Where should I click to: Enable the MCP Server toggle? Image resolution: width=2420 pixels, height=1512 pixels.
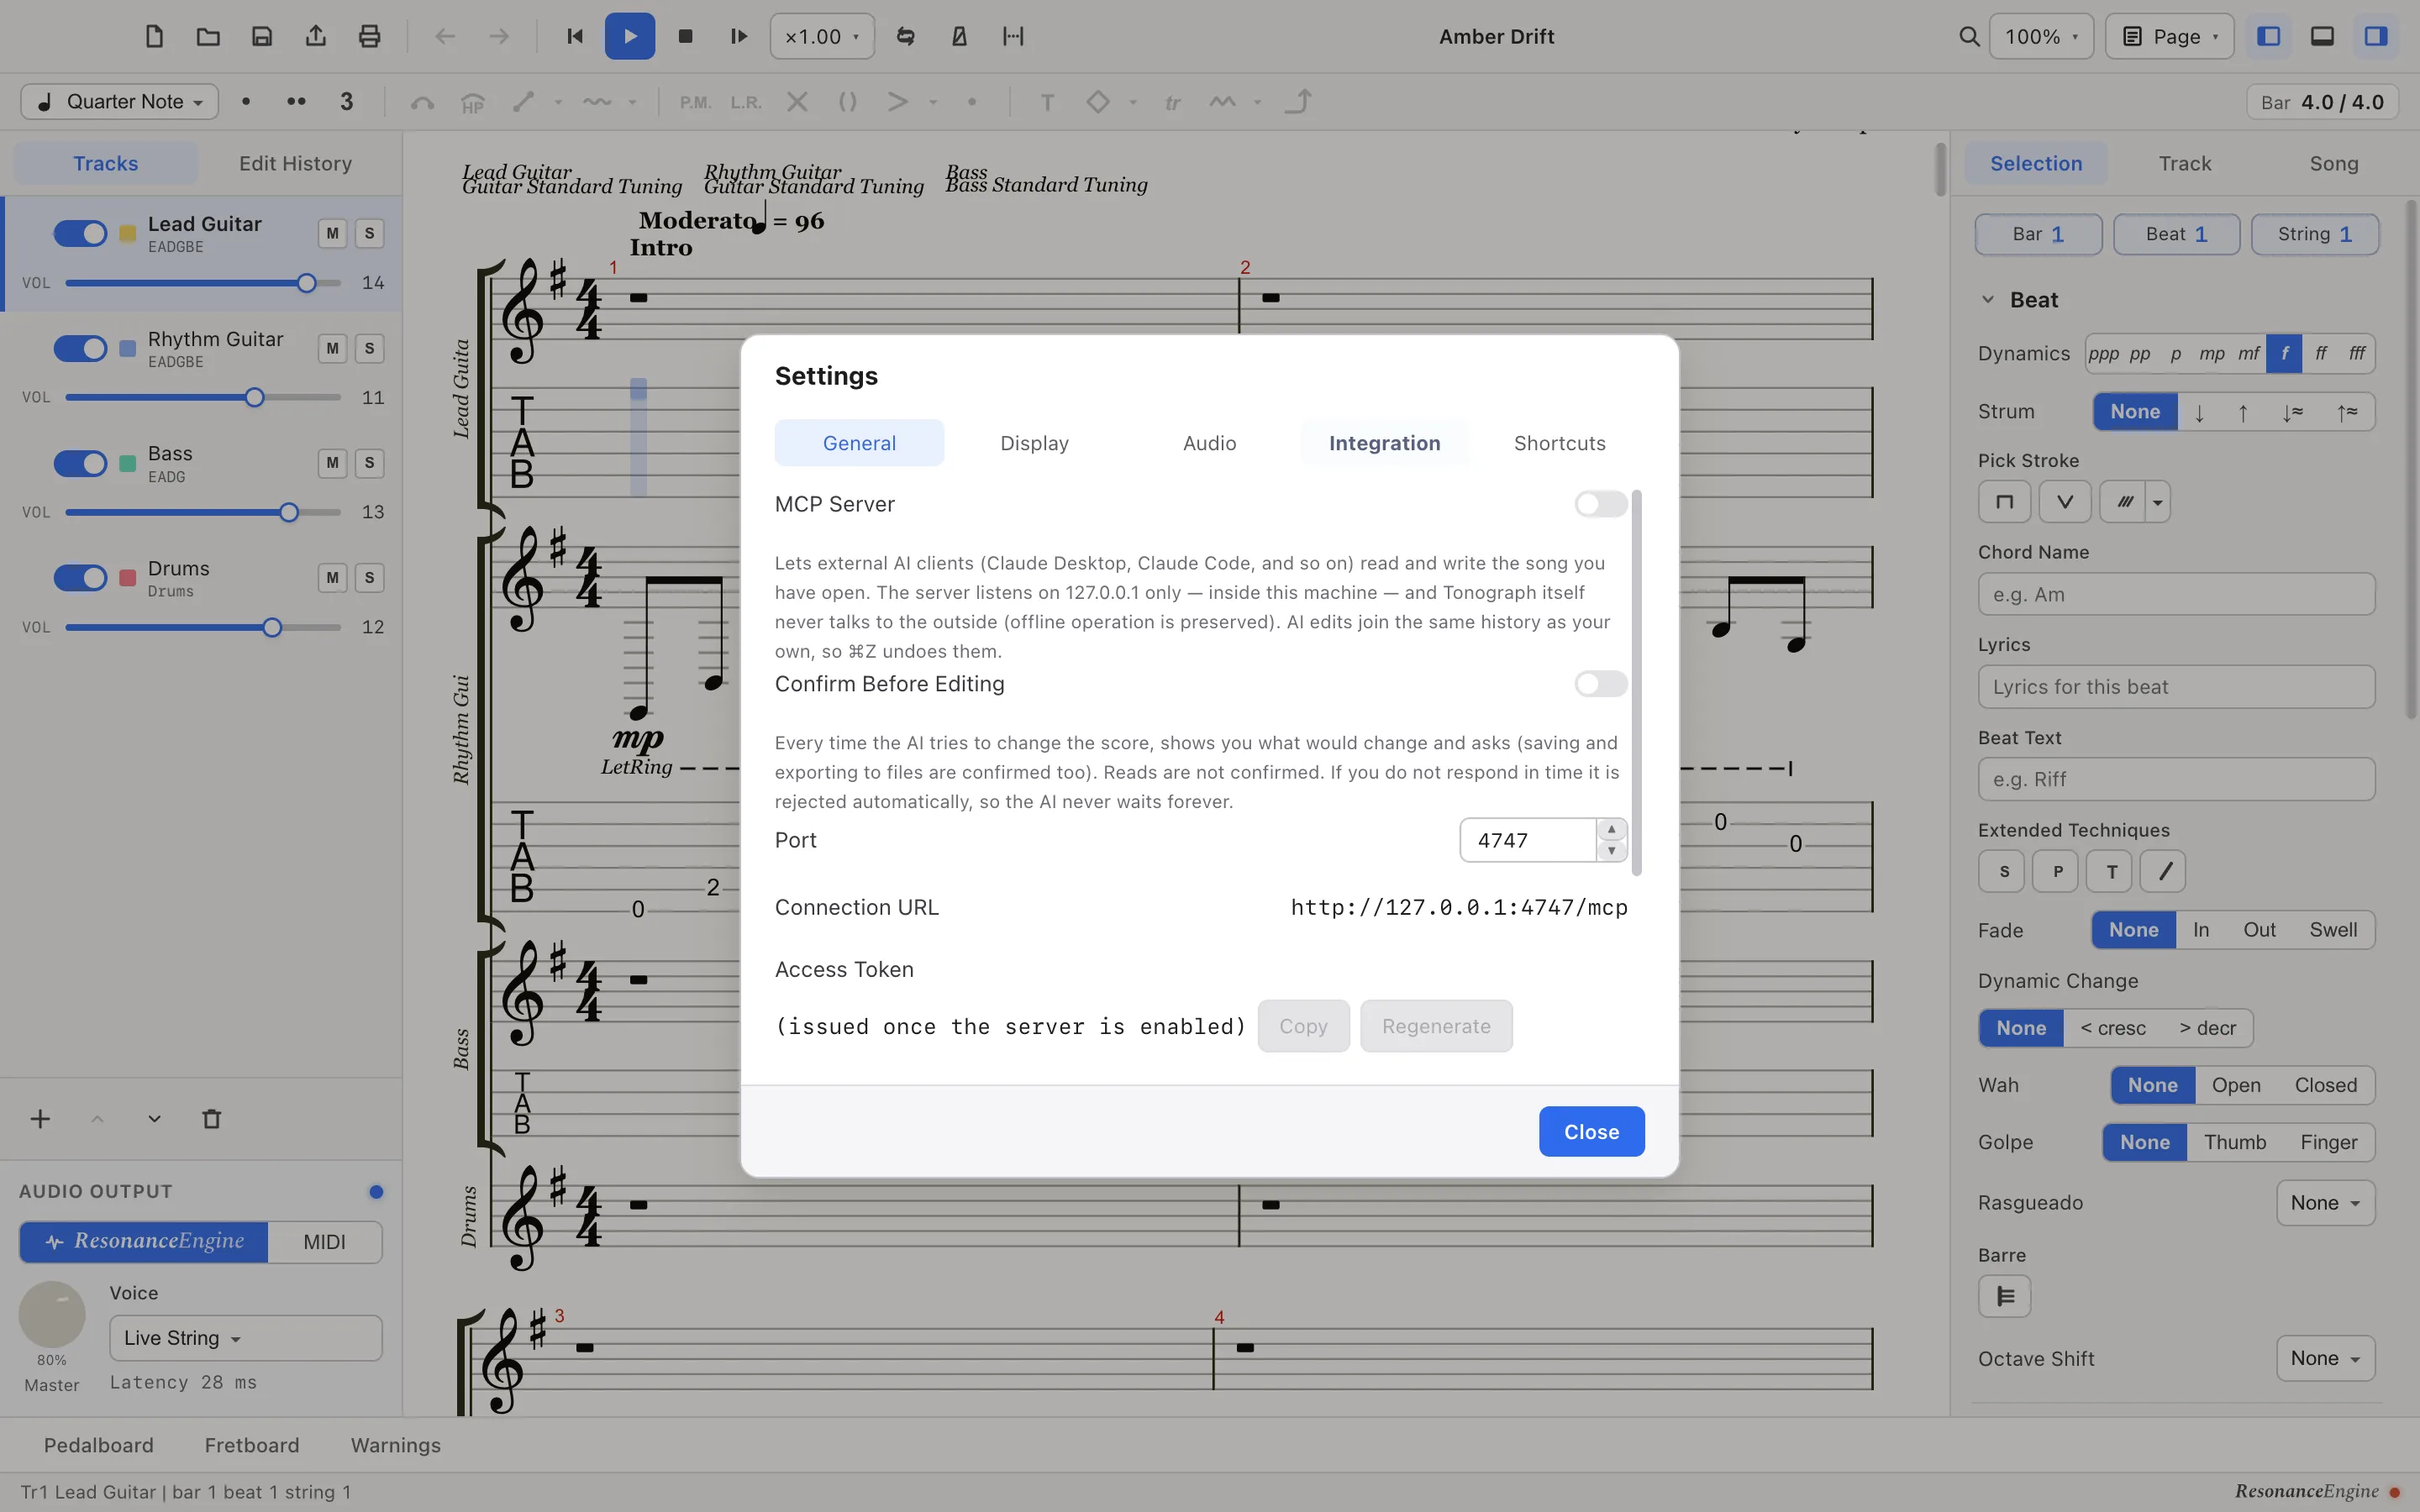point(1600,504)
